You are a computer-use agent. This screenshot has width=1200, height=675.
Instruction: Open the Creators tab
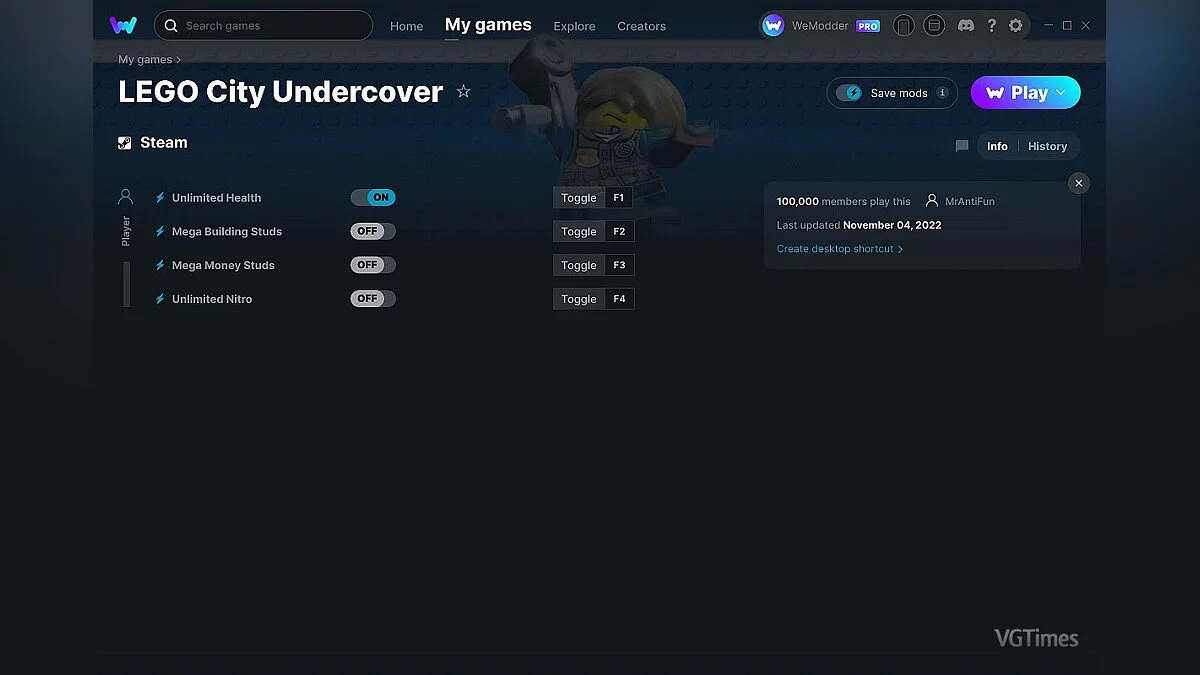tap(641, 26)
